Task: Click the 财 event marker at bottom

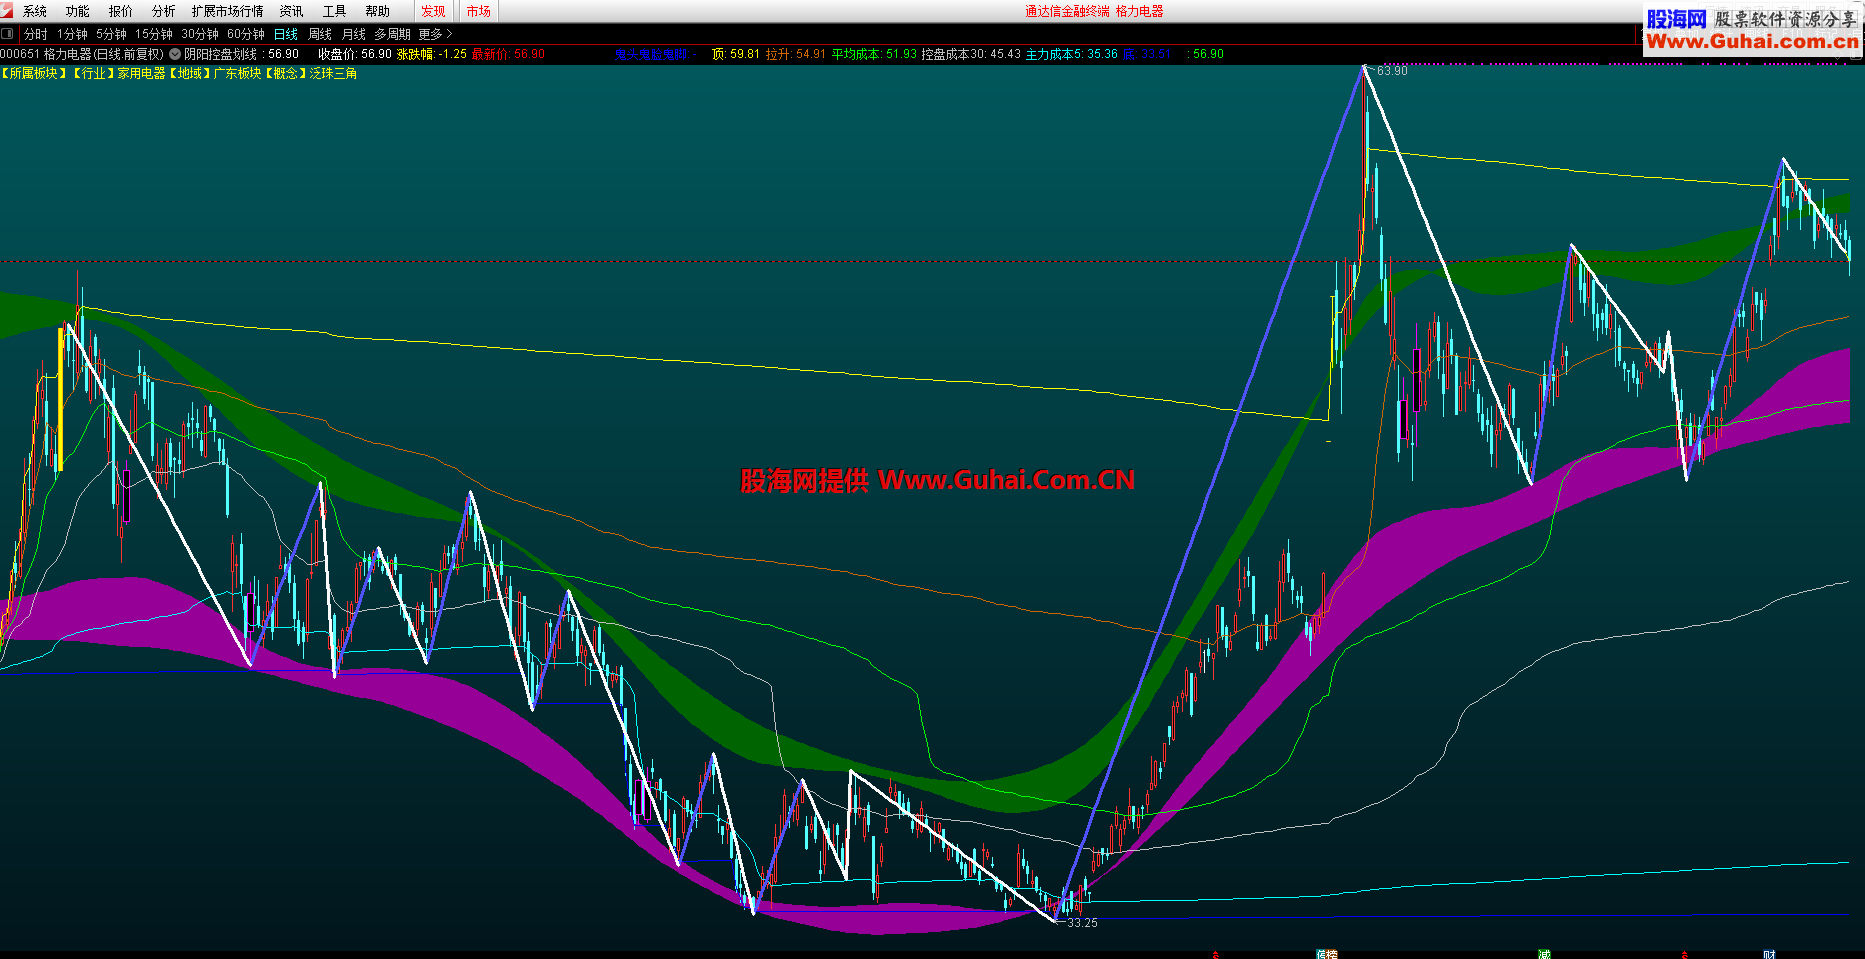Action: (1770, 955)
